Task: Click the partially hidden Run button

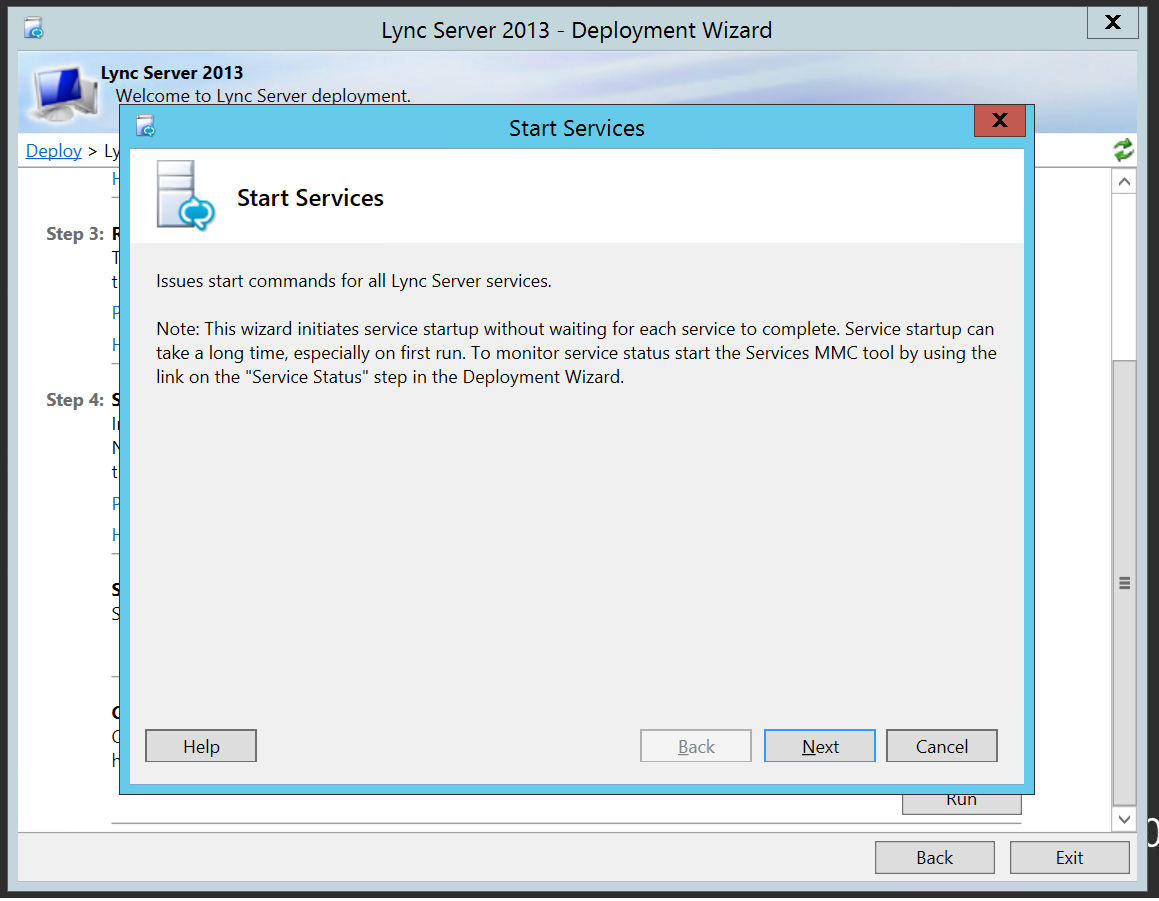Action: point(962,804)
